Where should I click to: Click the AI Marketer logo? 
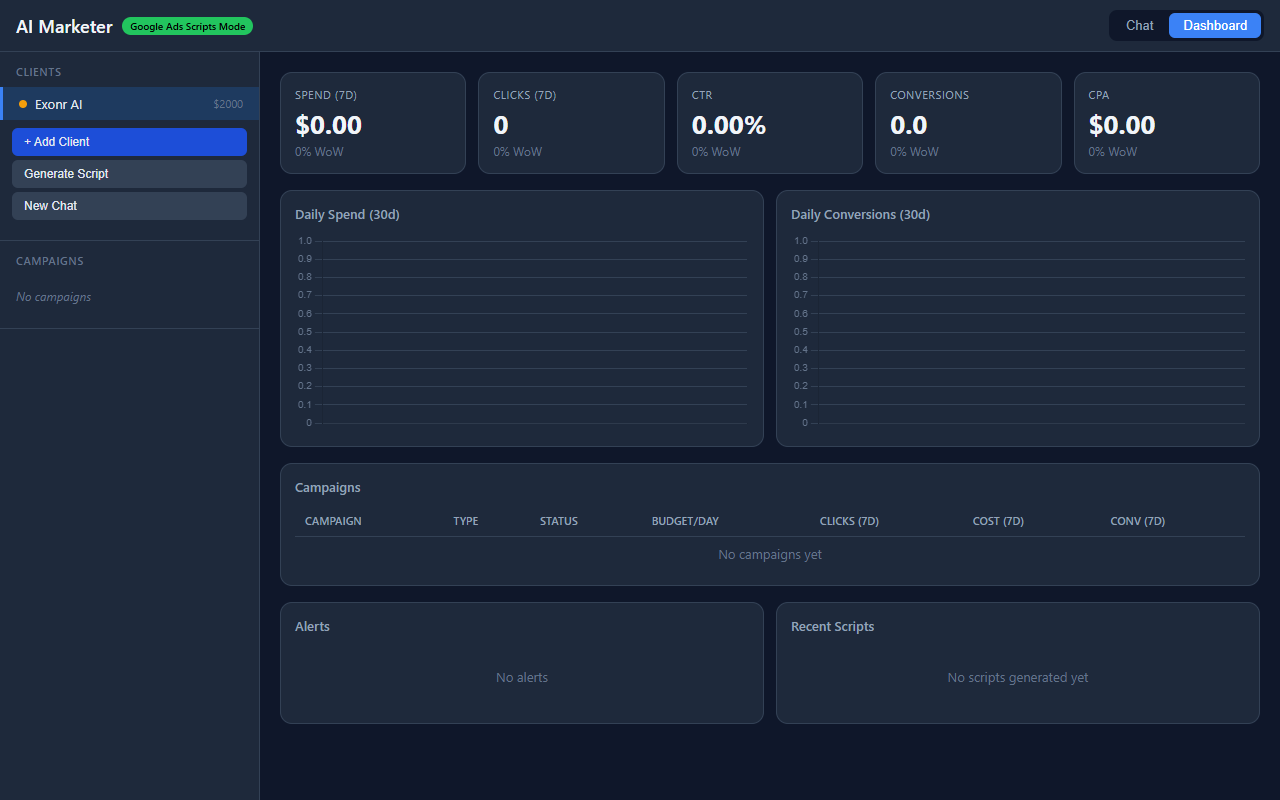63,26
